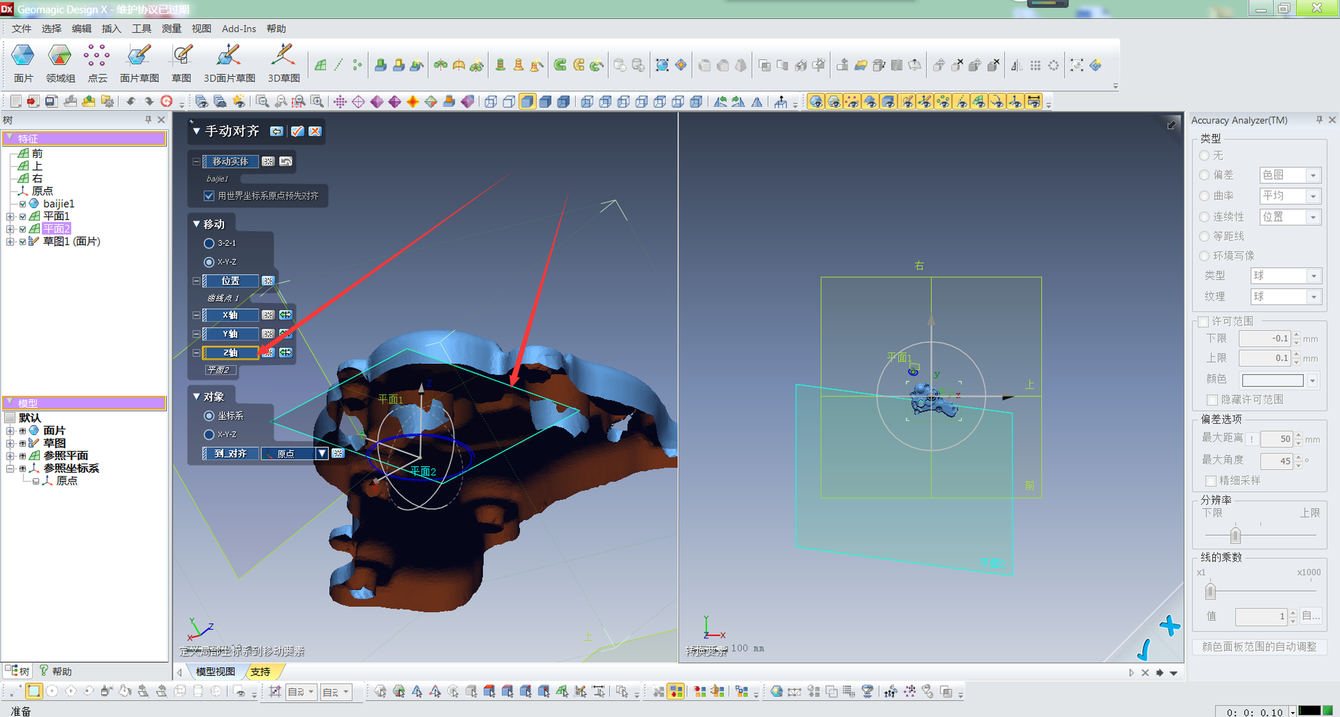Screen dimensions: 1340x717
Task: Expand the 面片 node in model tree
Action: (10, 430)
